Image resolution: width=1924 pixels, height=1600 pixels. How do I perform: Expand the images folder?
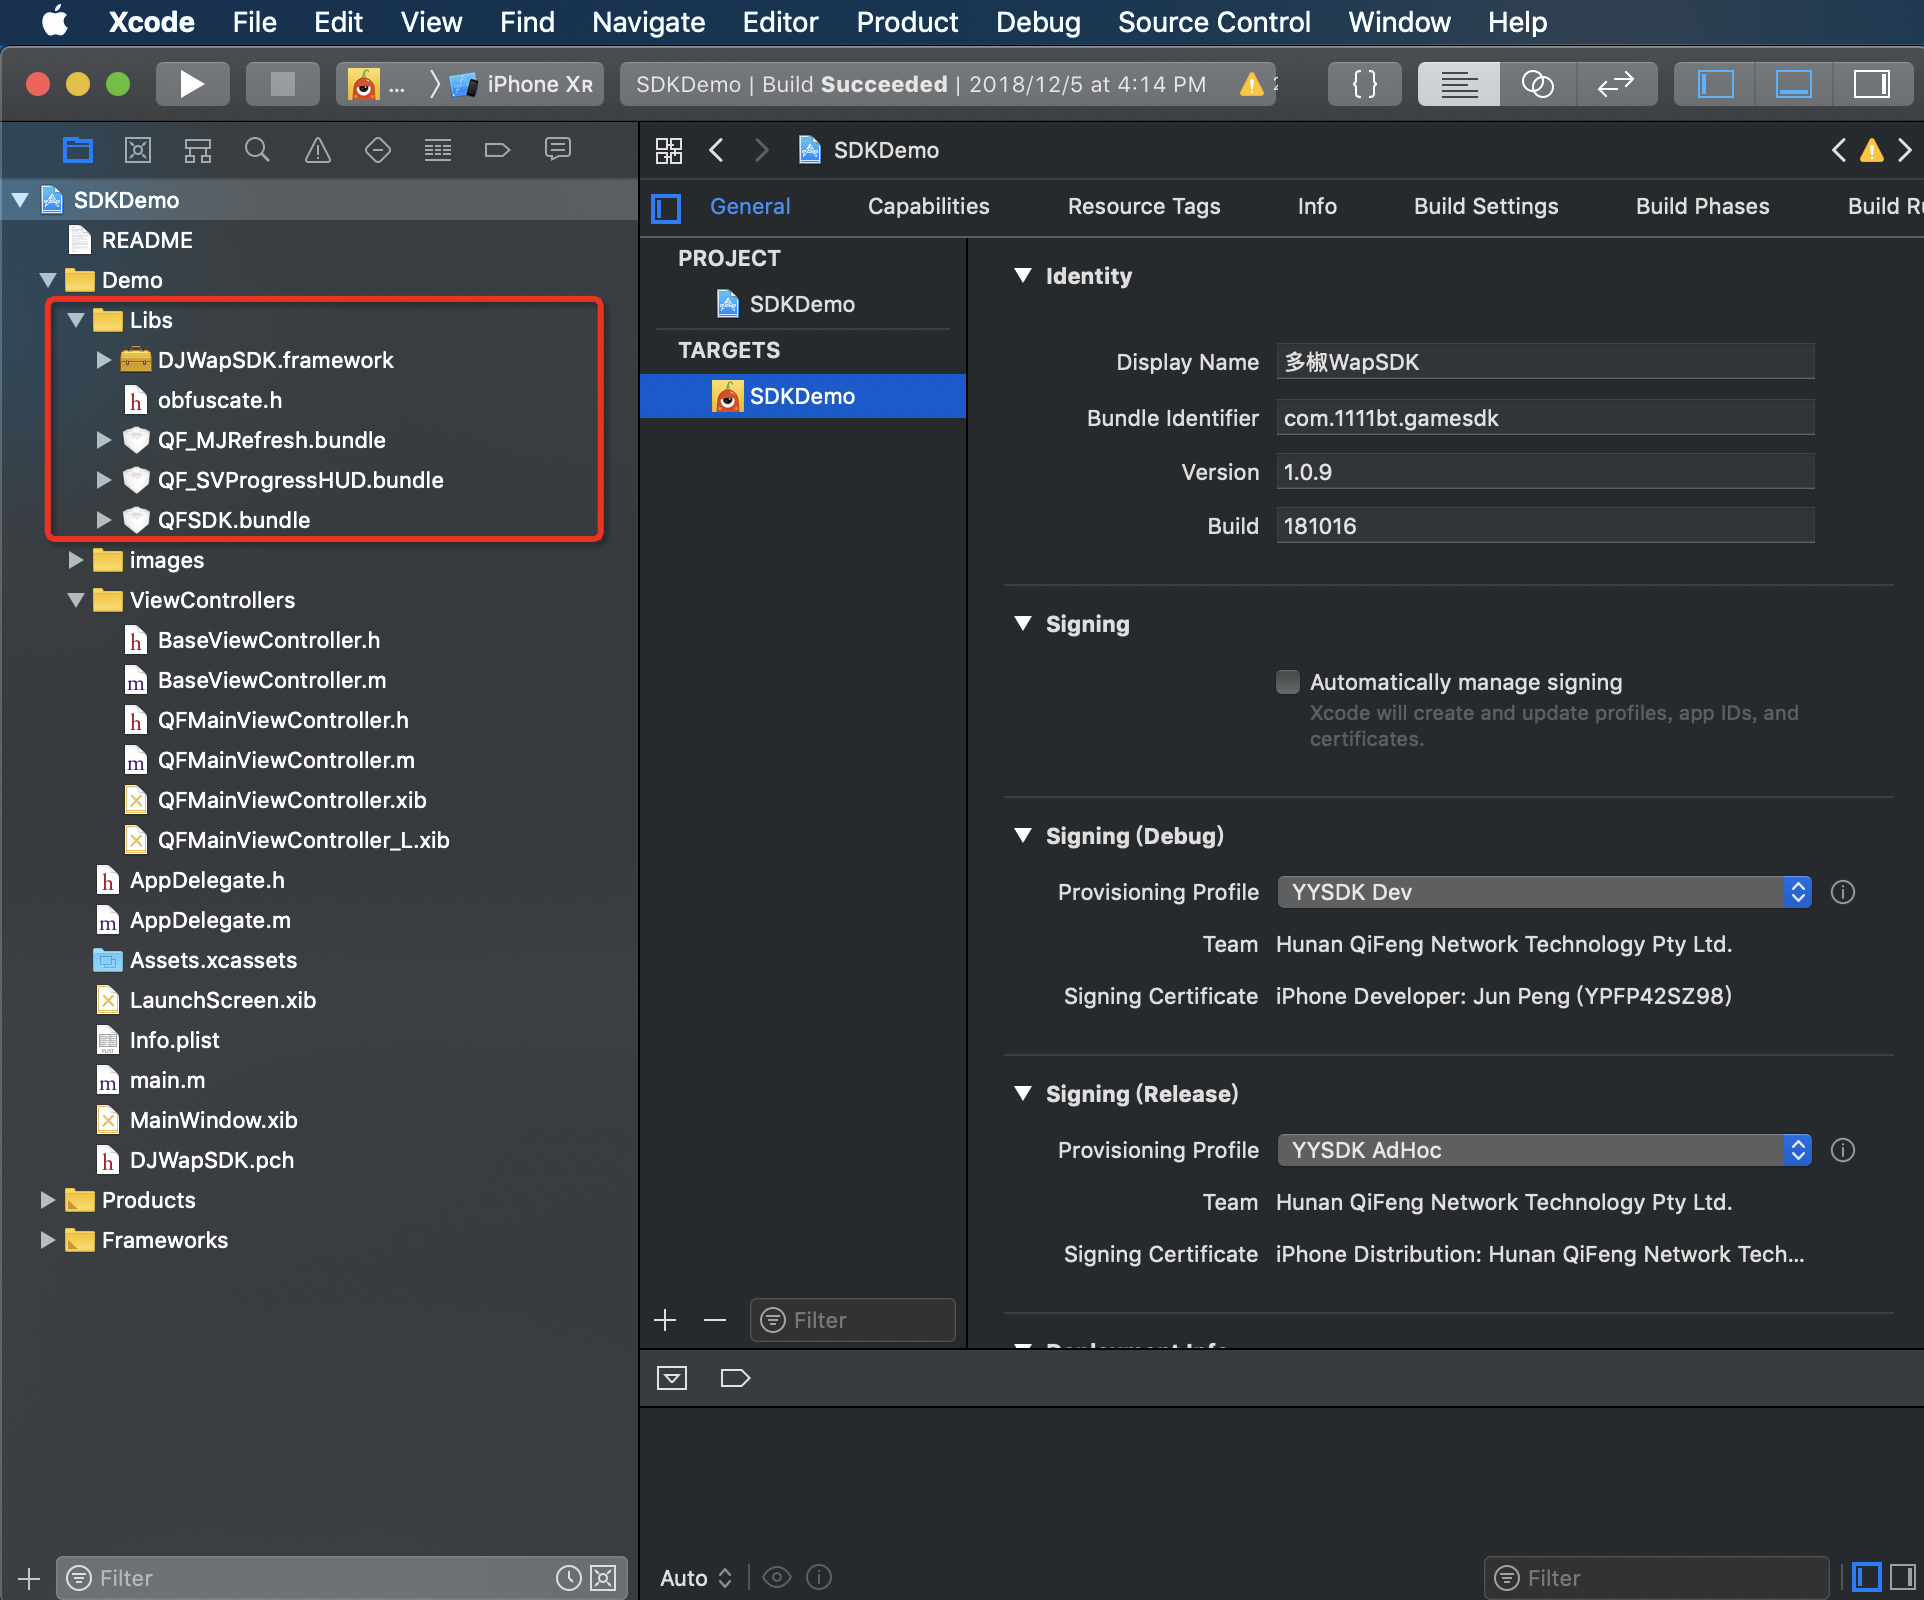click(75, 560)
